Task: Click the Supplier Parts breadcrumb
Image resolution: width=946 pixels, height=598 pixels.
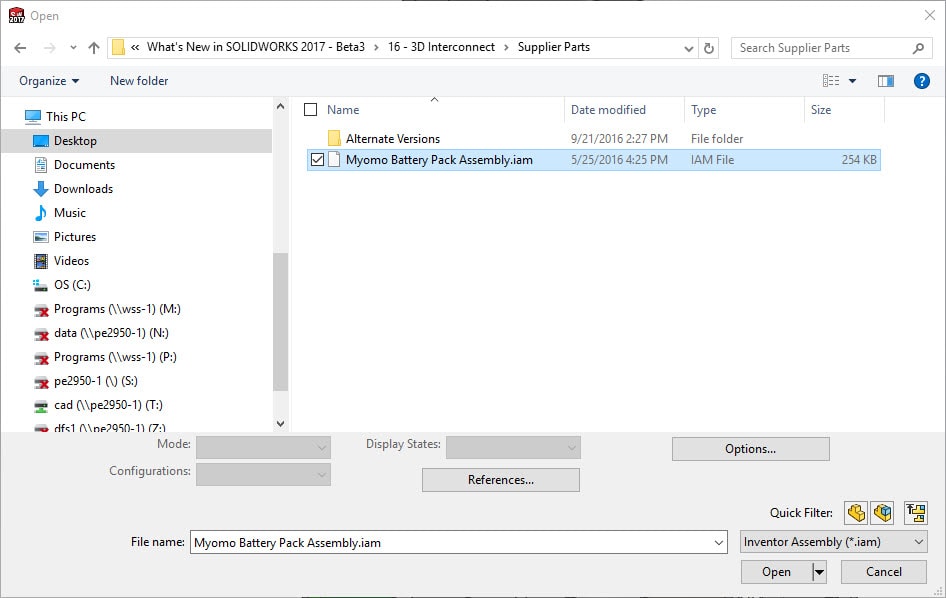Action: click(554, 47)
